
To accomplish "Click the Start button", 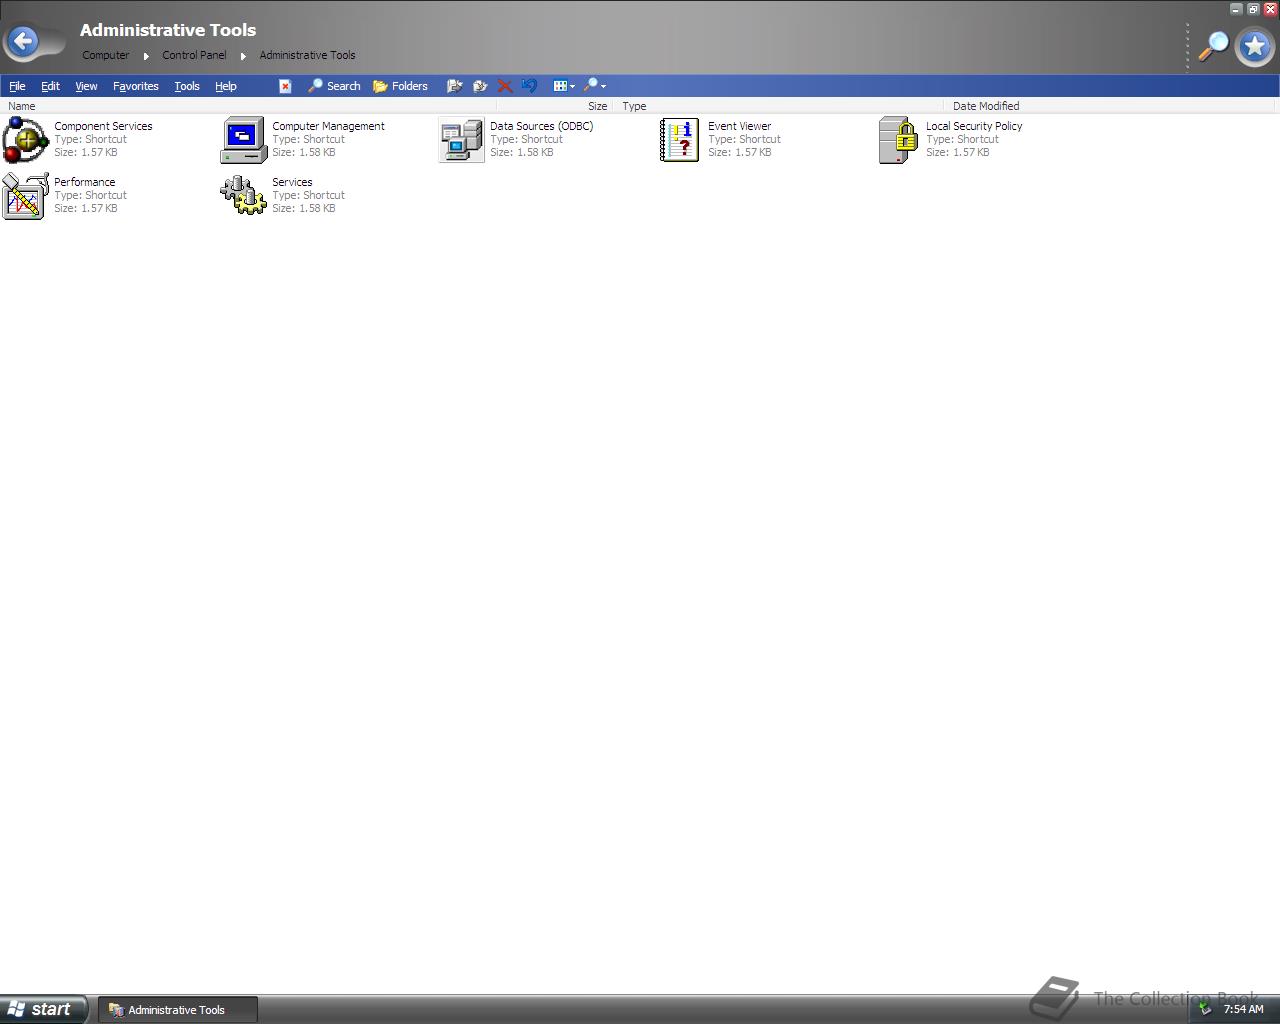I will click(x=44, y=1009).
